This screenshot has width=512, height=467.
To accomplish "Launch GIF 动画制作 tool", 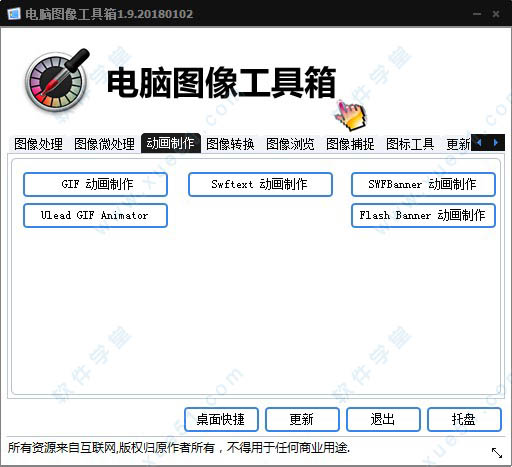I will coord(95,184).
